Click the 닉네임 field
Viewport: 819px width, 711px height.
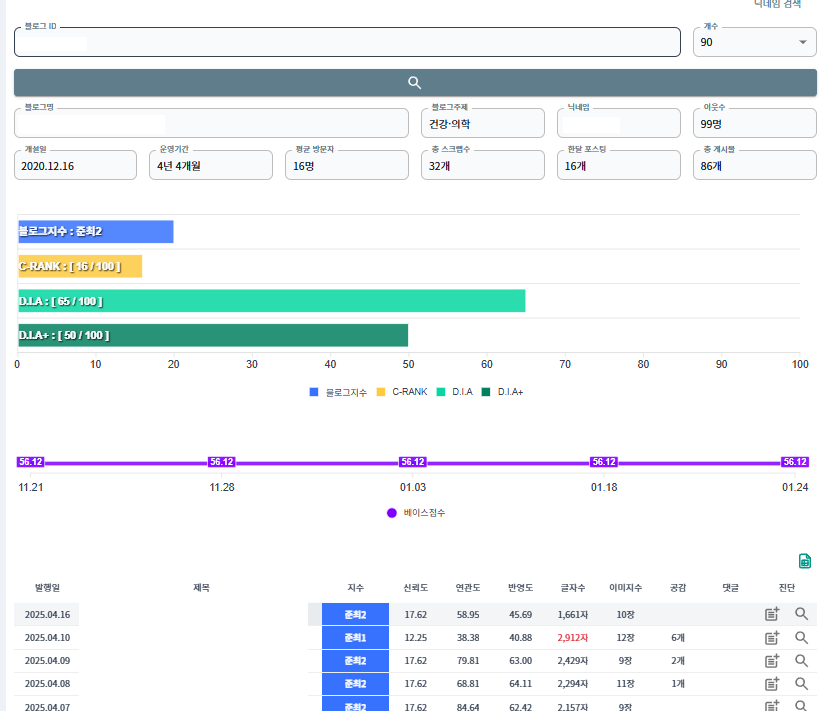click(619, 123)
